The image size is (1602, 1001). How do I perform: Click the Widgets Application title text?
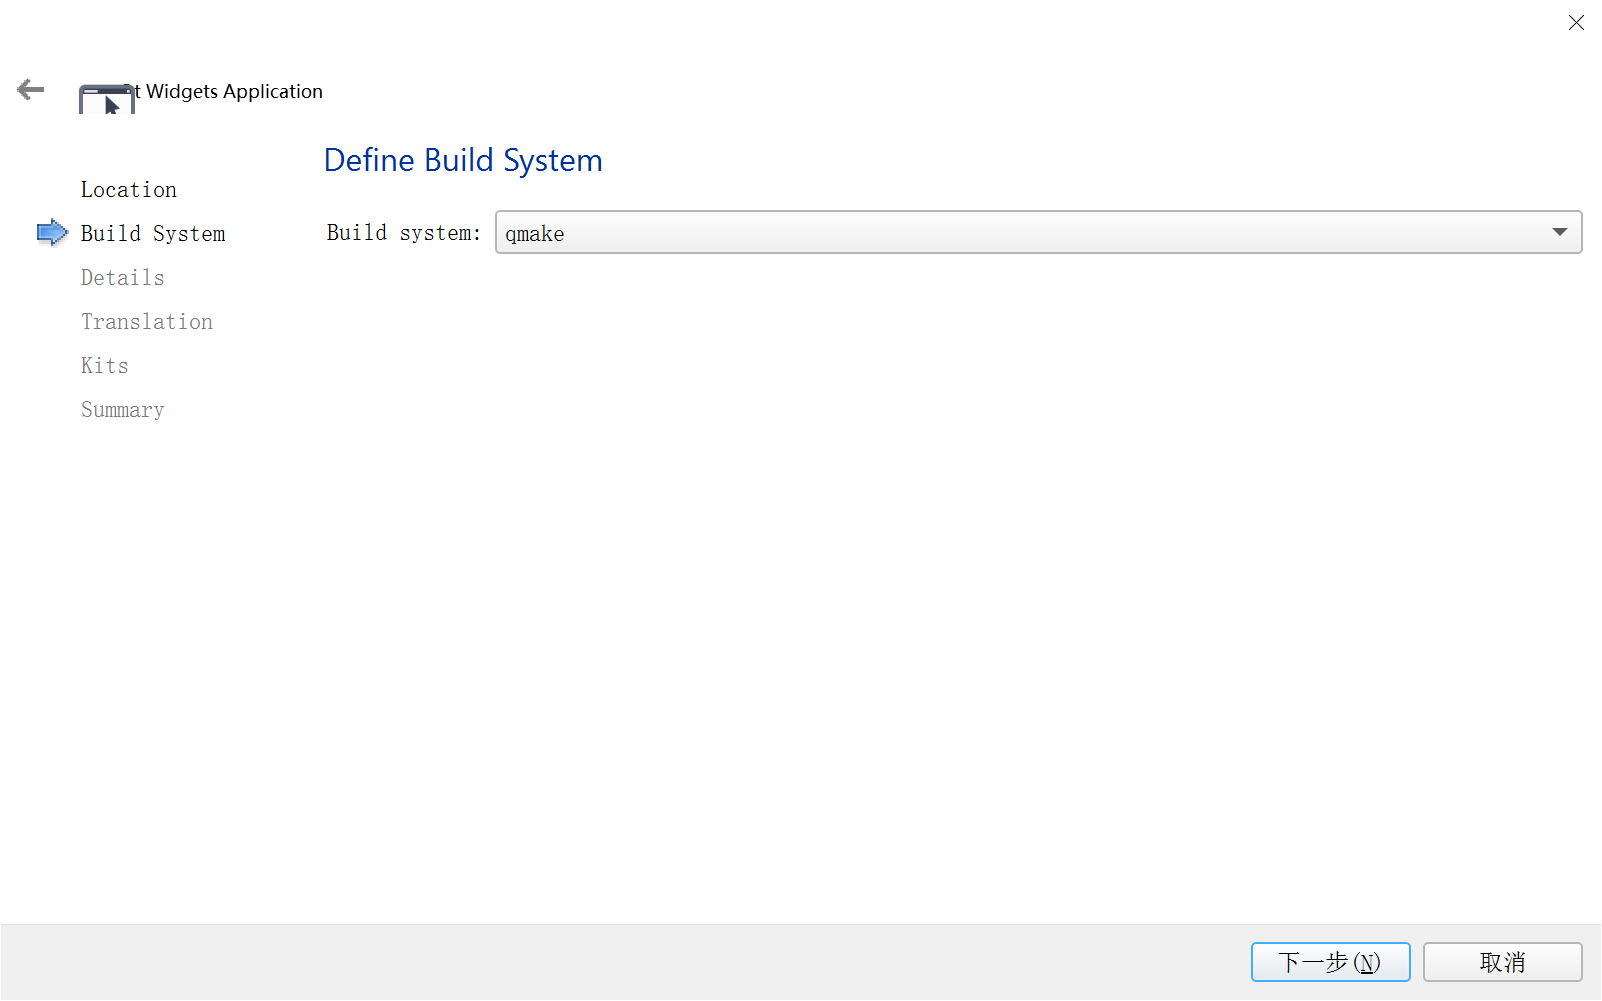pos(234,91)
